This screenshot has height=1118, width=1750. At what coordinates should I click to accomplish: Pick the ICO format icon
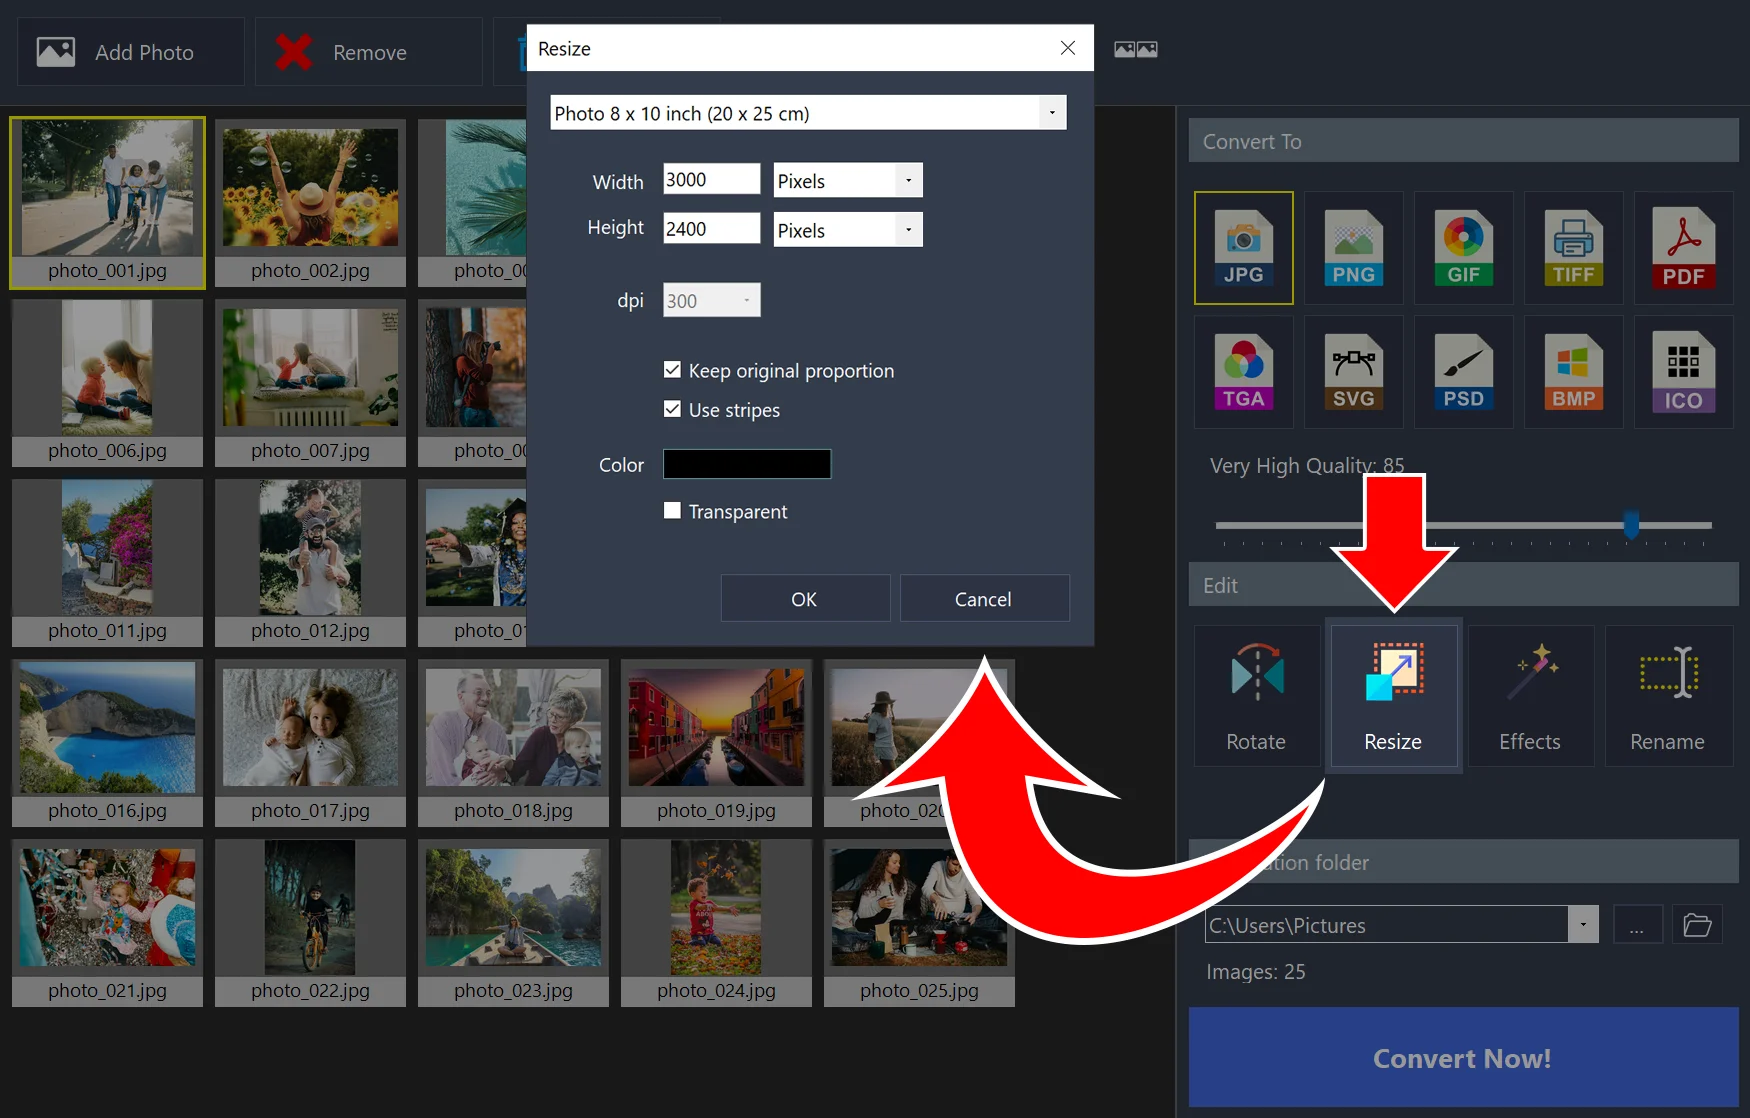tap(1683, 372)
